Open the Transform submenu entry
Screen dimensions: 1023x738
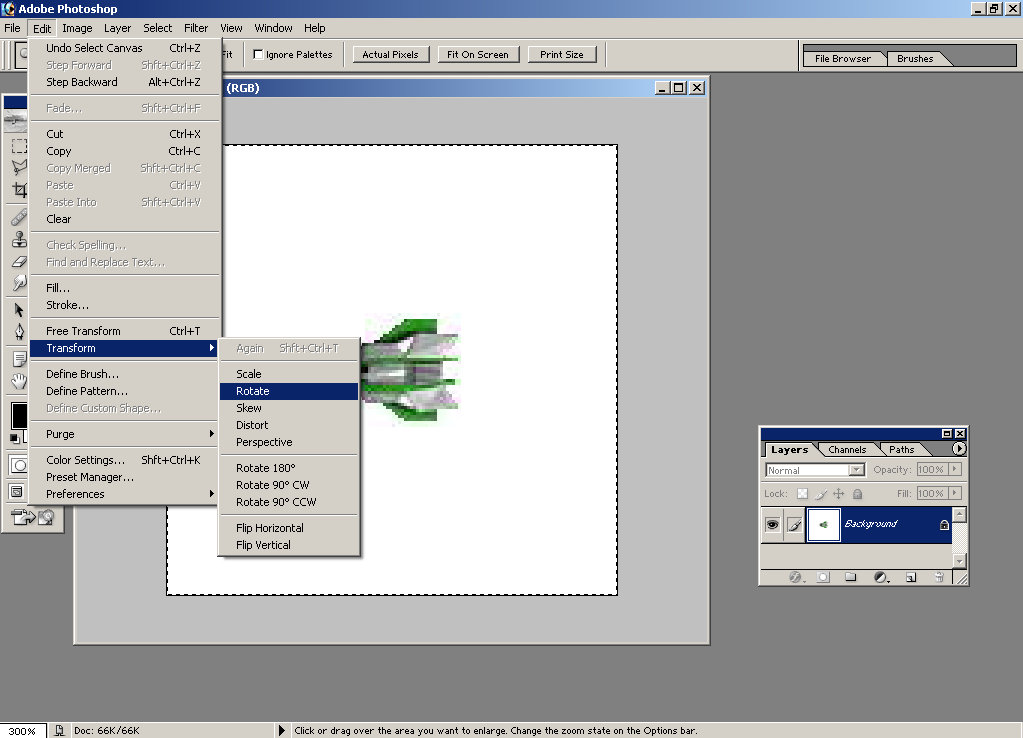[124, 348]
